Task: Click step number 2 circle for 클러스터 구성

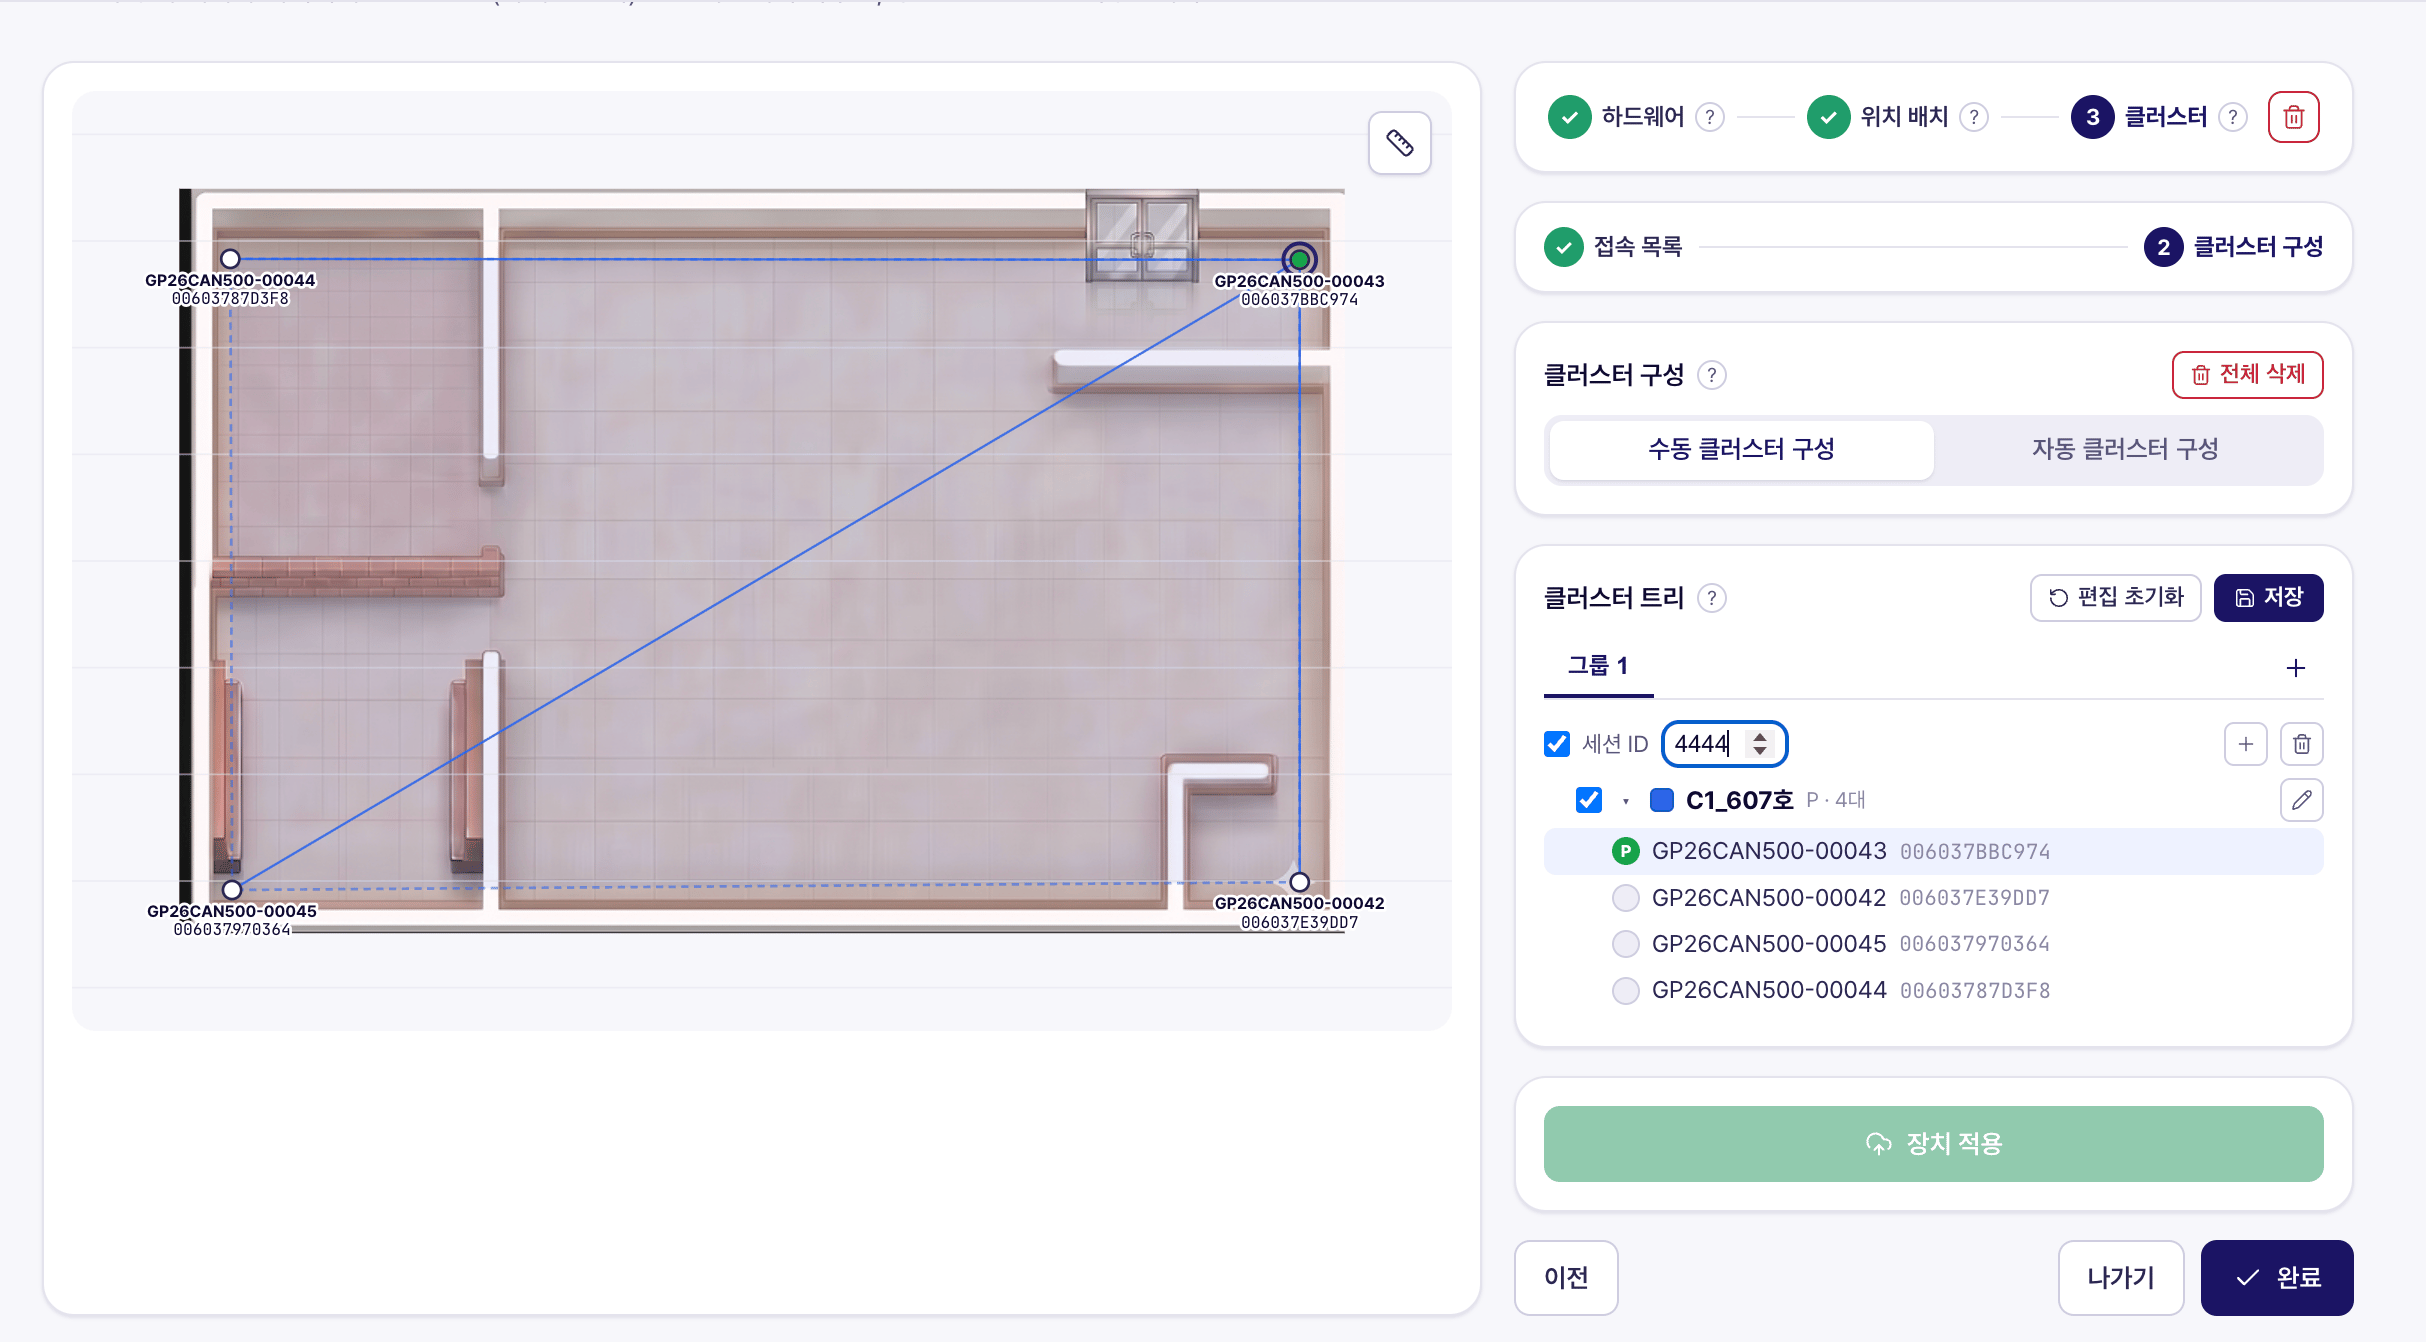Action: coord(2163,247)
